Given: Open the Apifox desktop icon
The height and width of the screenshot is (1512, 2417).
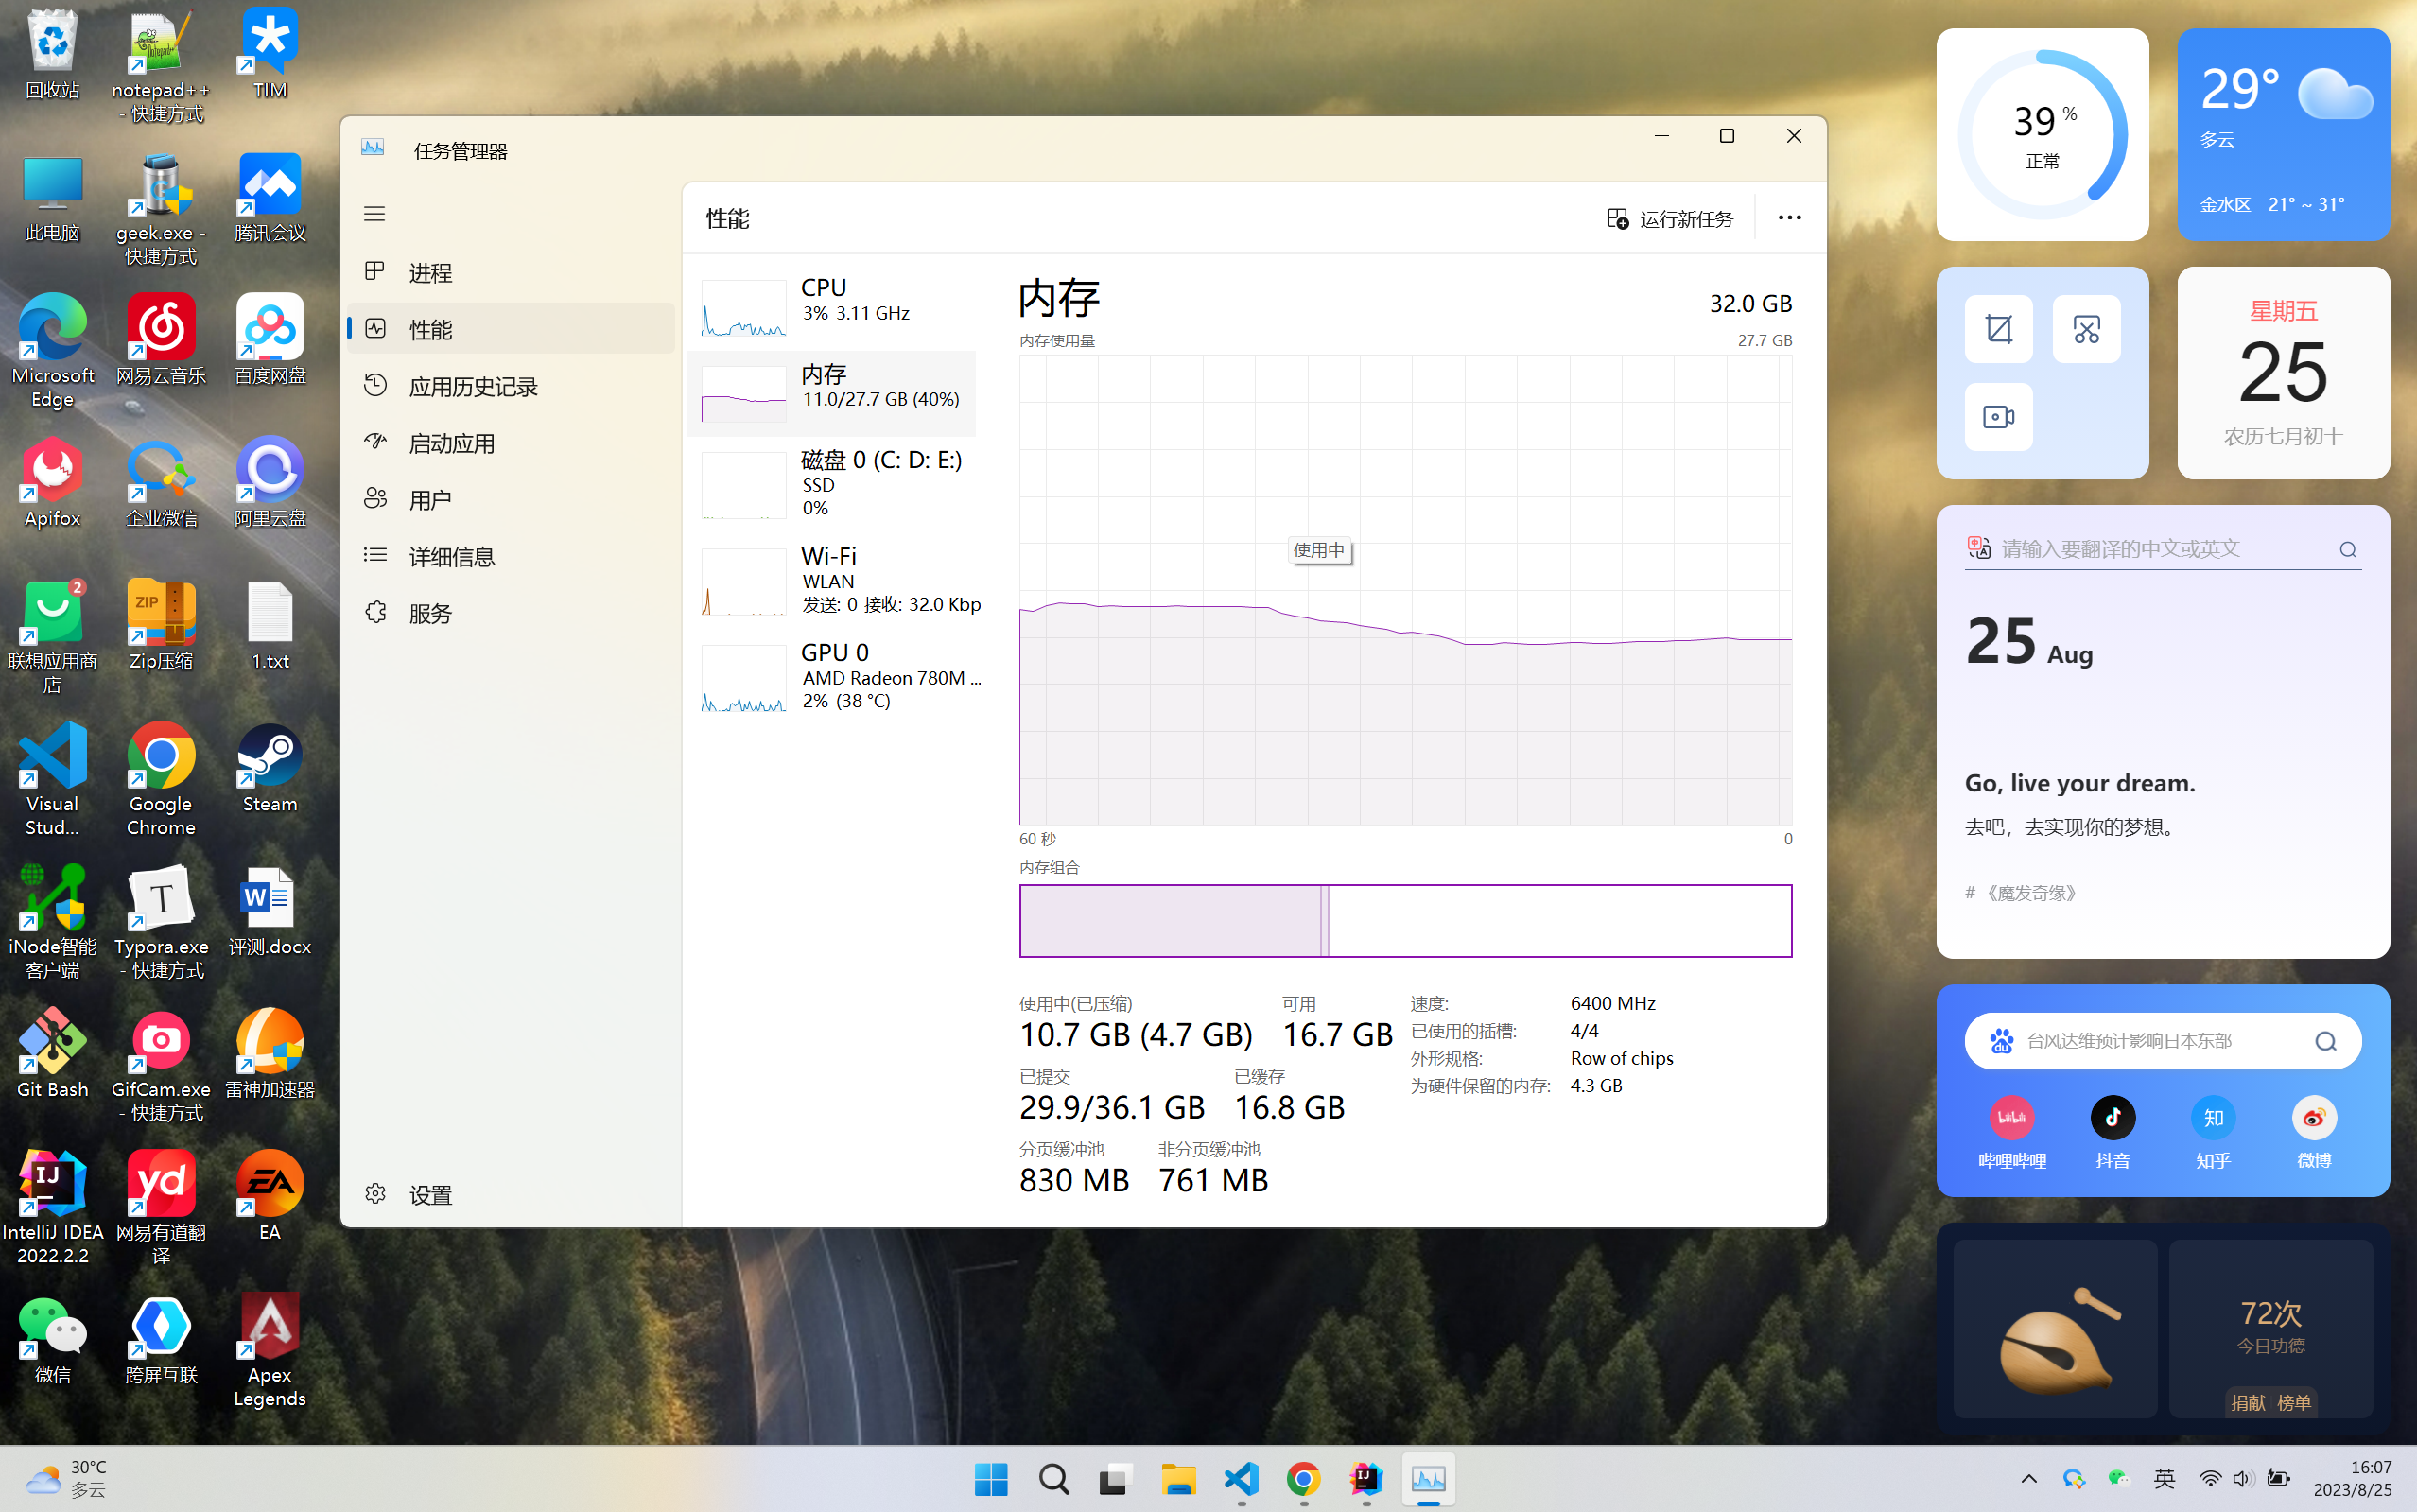Looking at the screenshot, I should [52, 482].
